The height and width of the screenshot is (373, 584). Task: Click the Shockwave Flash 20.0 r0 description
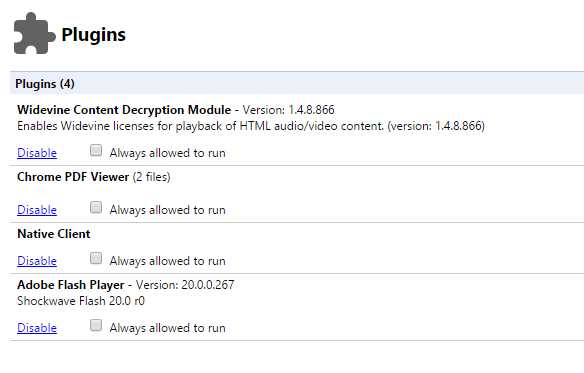[x=81, y=301]
